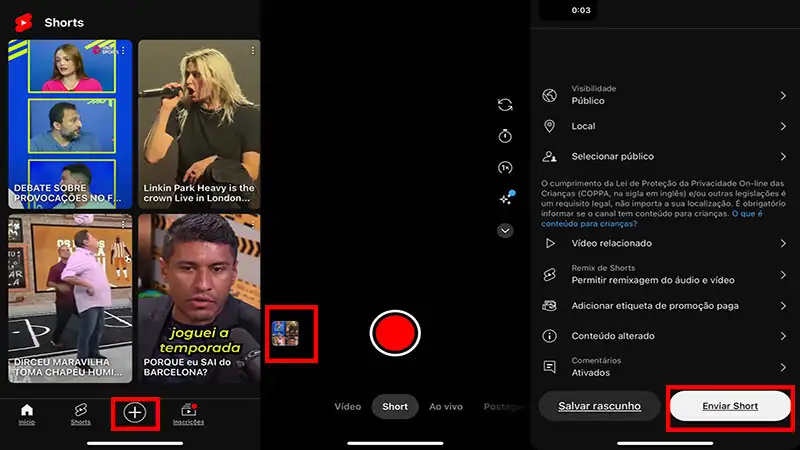Screen dimensions: 800x450
Task: Switch to Ao vivo mode
Action: (446, 407)
